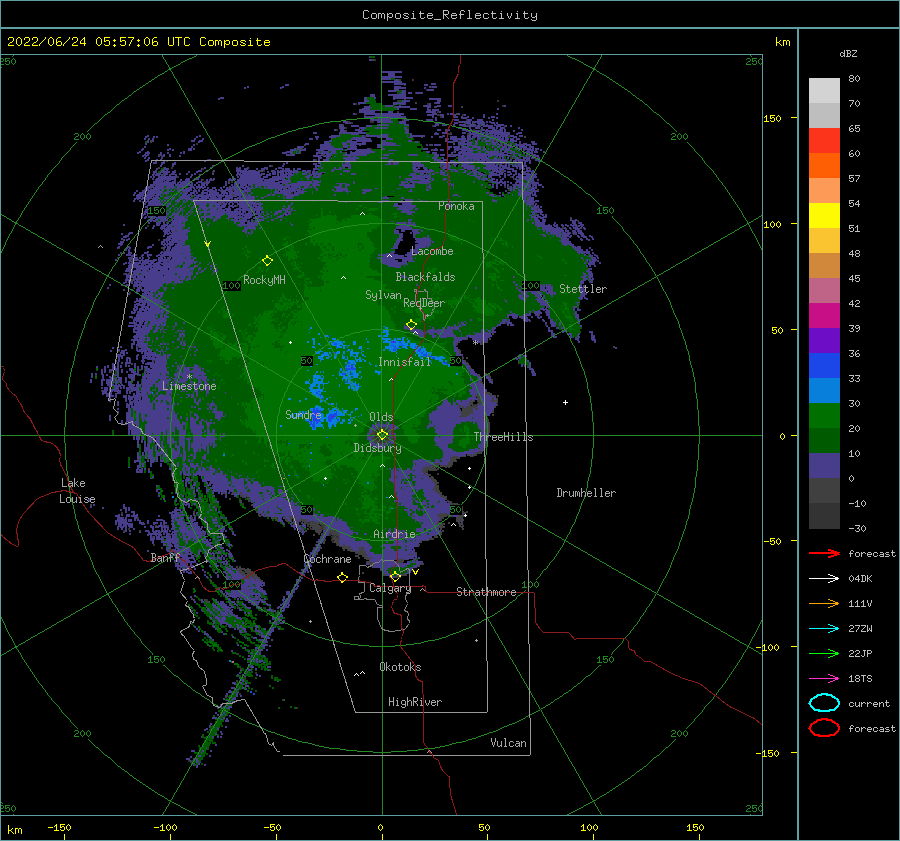Click the Drumheller city label
The width and height of the screenshot is (900, 841).
(586, 493)
